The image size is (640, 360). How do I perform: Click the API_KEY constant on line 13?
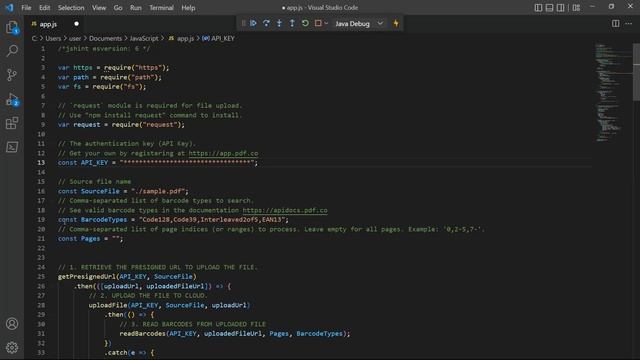click(94, 163)
